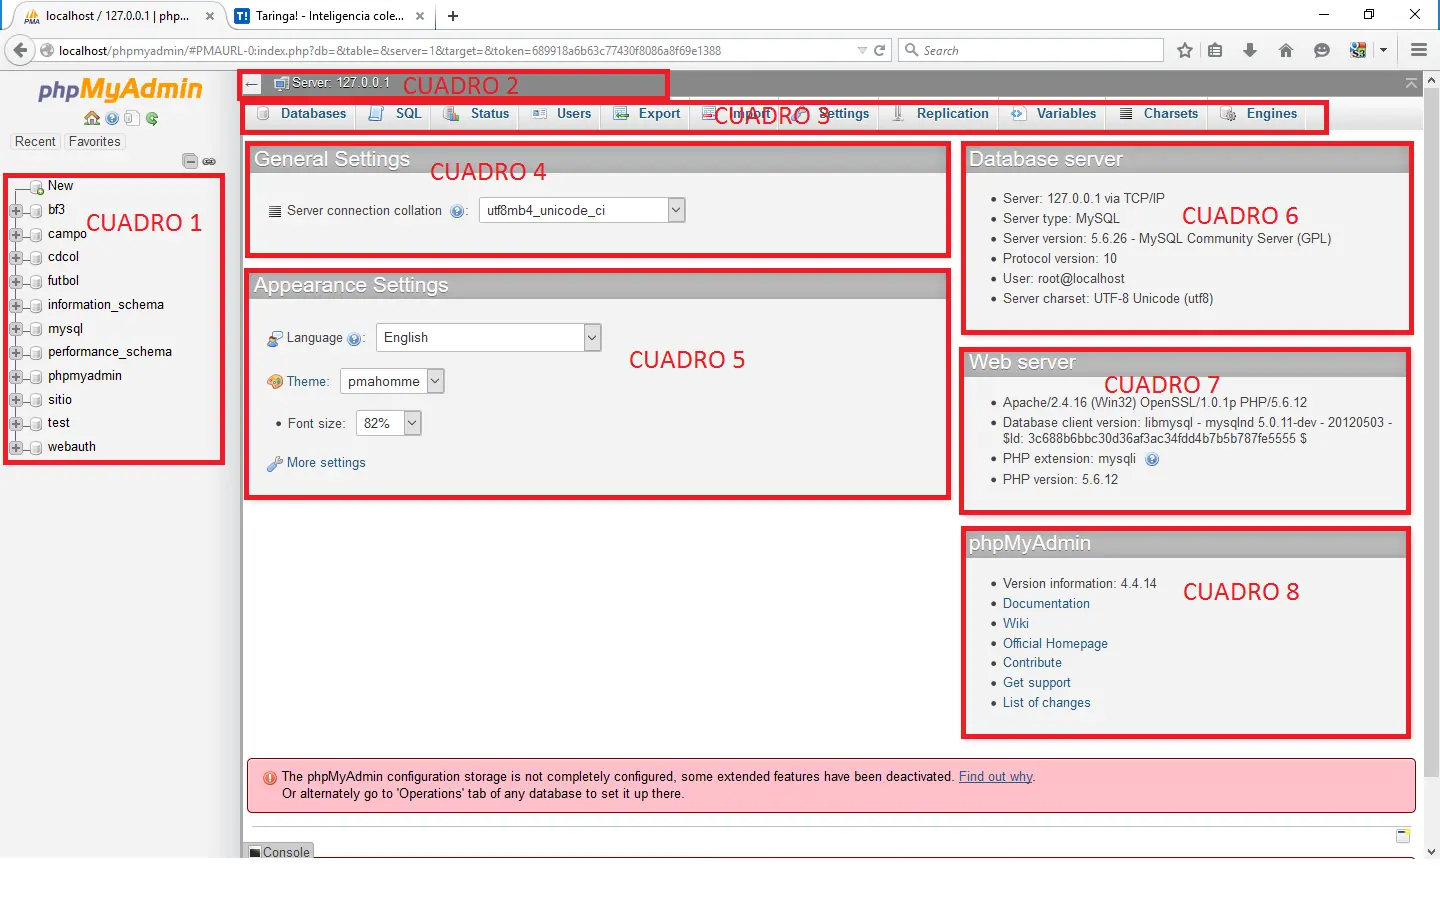Open phpMyAdmin documentation help icon in sidebar

[112, 118]
